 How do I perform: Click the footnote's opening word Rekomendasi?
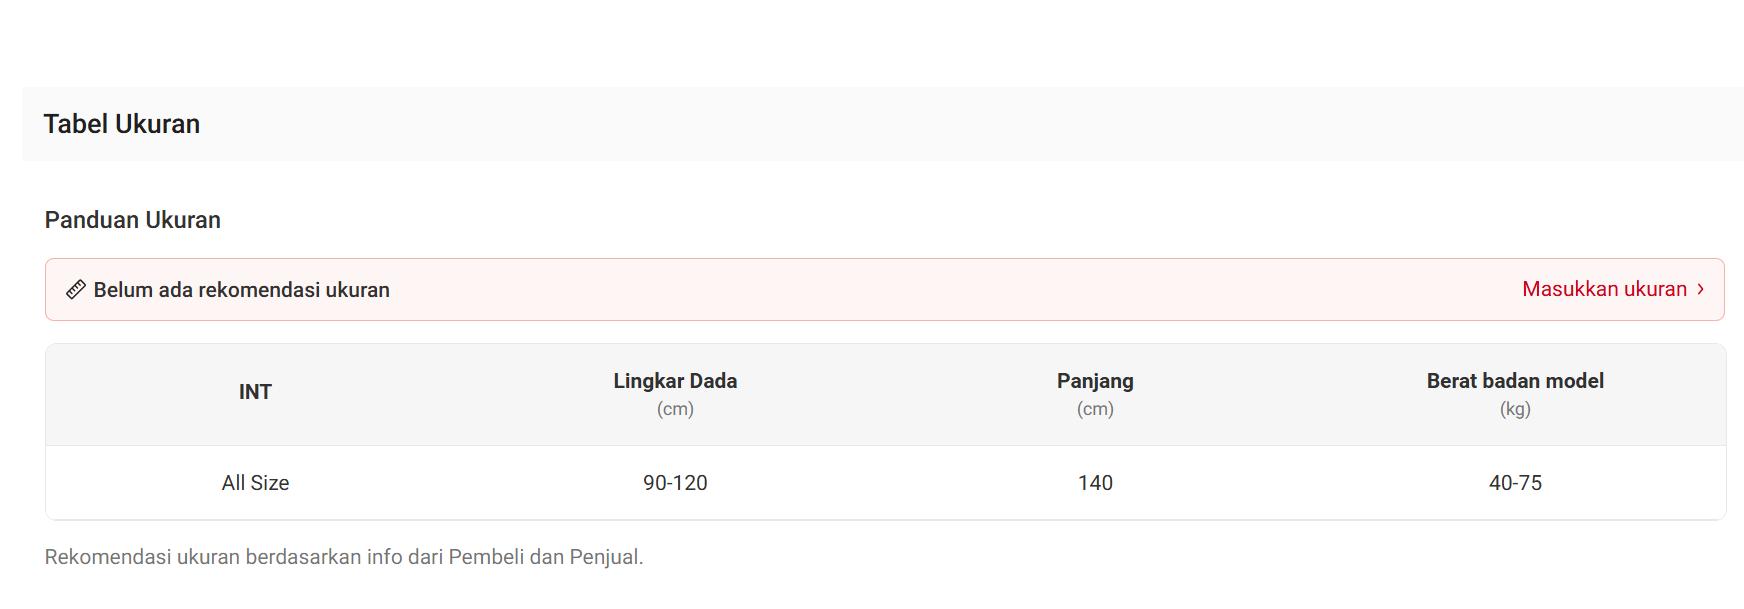point(108,557)
